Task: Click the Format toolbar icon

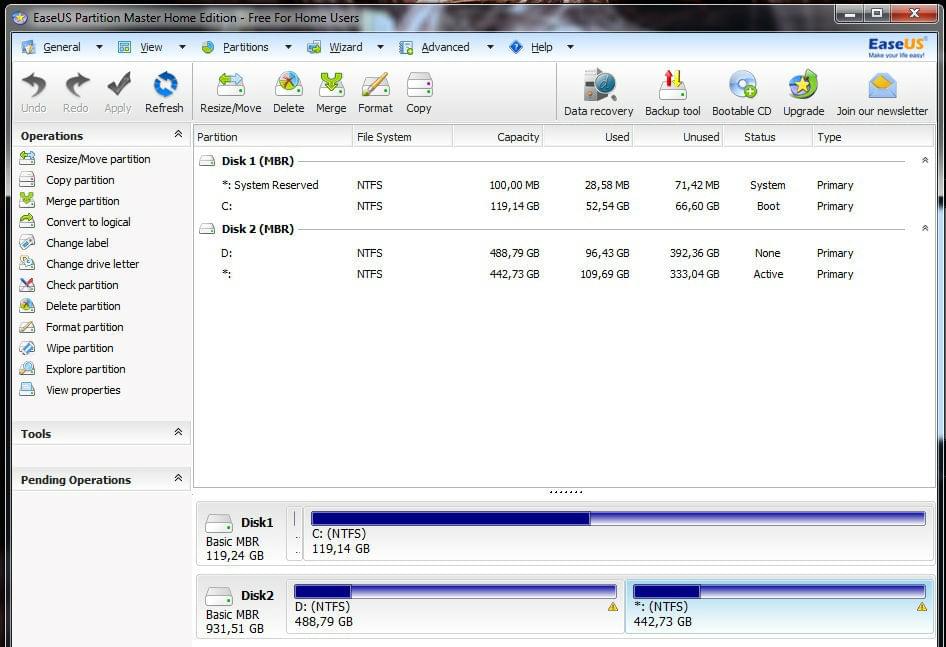Action: [375, 85]
